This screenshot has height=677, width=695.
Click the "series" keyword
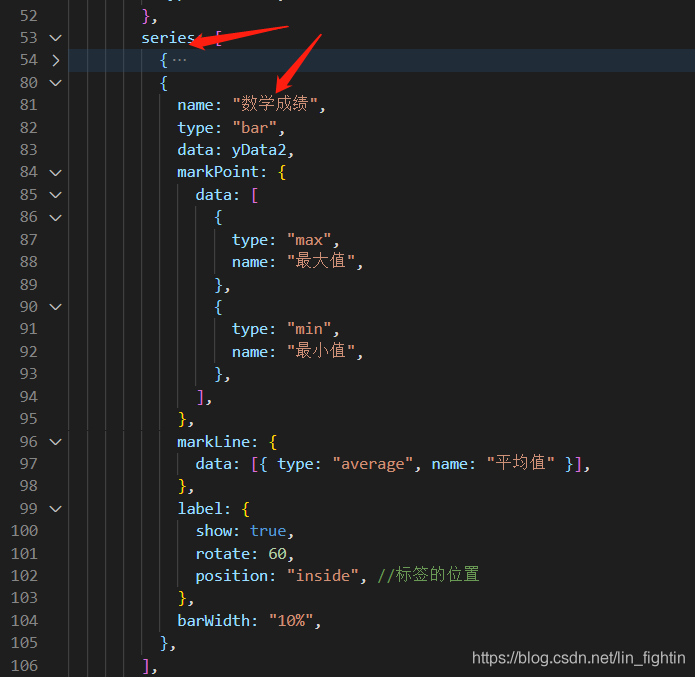tap(168, 38)
